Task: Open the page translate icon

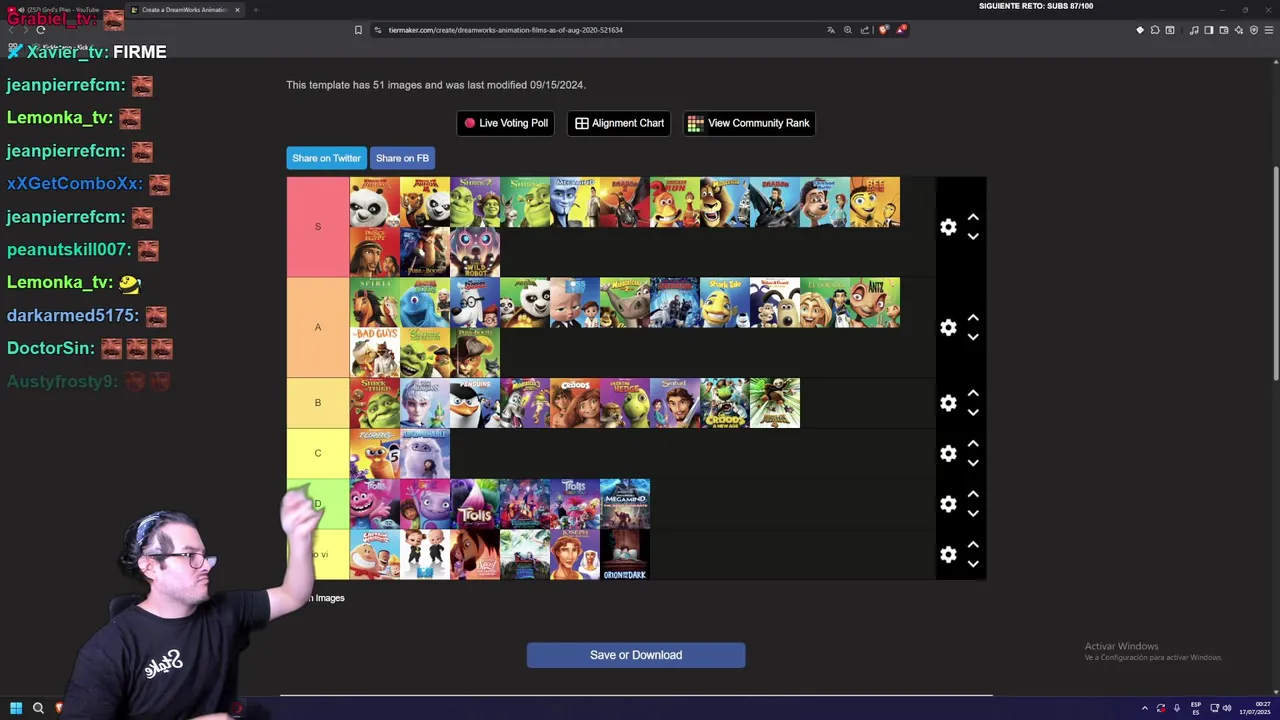Action: [830, 30]
